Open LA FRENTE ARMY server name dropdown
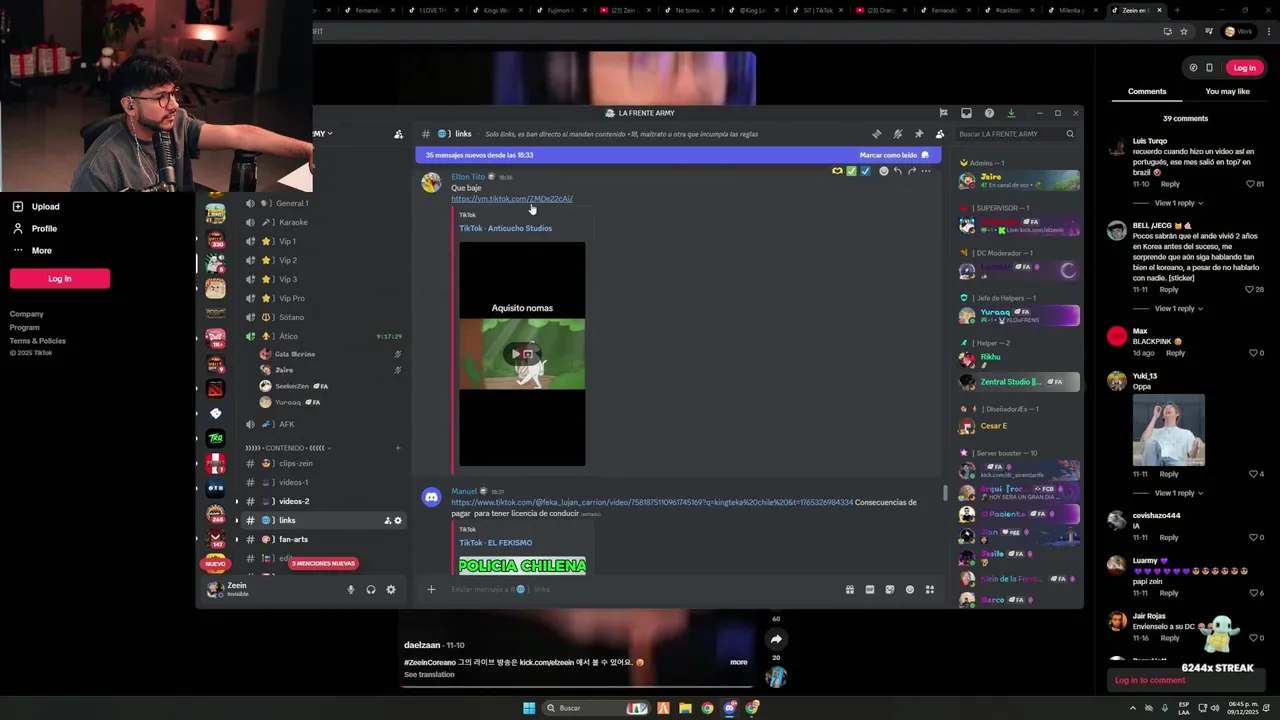The image size is (1280, 720). pos(323,133)
